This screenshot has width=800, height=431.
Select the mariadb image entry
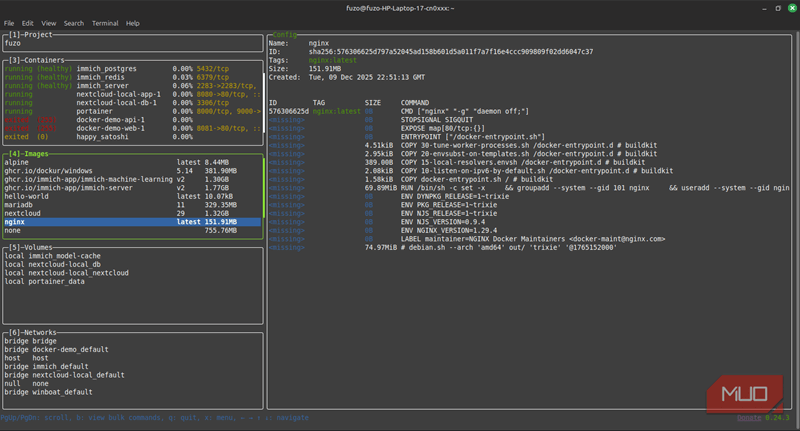coord(133,205)
